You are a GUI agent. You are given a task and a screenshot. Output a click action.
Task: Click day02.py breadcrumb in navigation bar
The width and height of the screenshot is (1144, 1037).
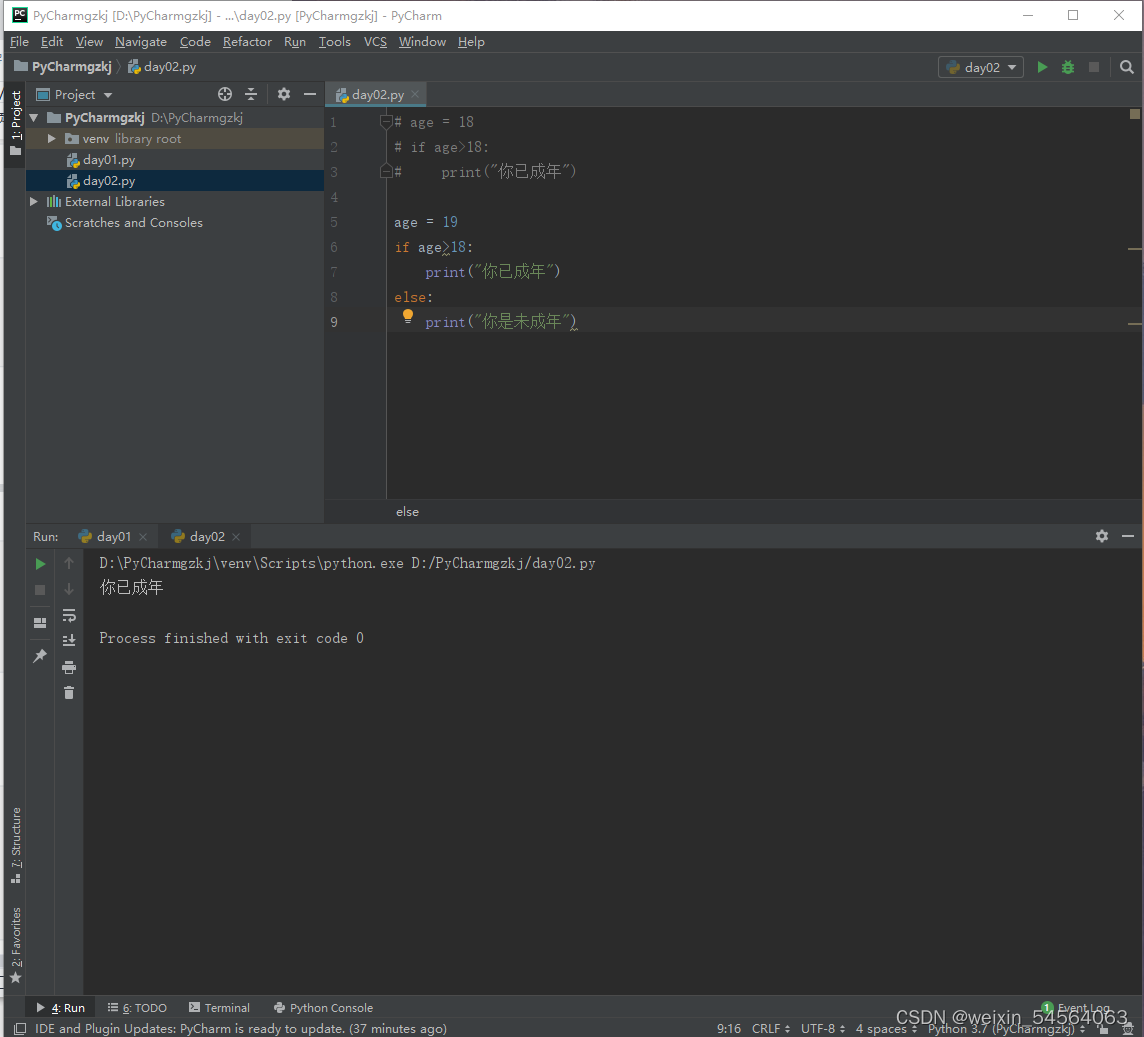[162, 66]
